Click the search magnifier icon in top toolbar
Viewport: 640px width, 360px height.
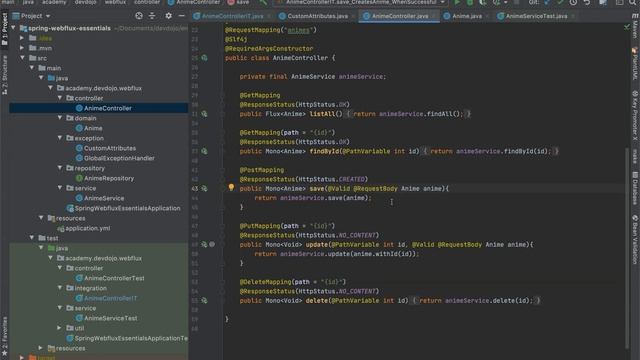pyautogui.click(x=633, y=2)
